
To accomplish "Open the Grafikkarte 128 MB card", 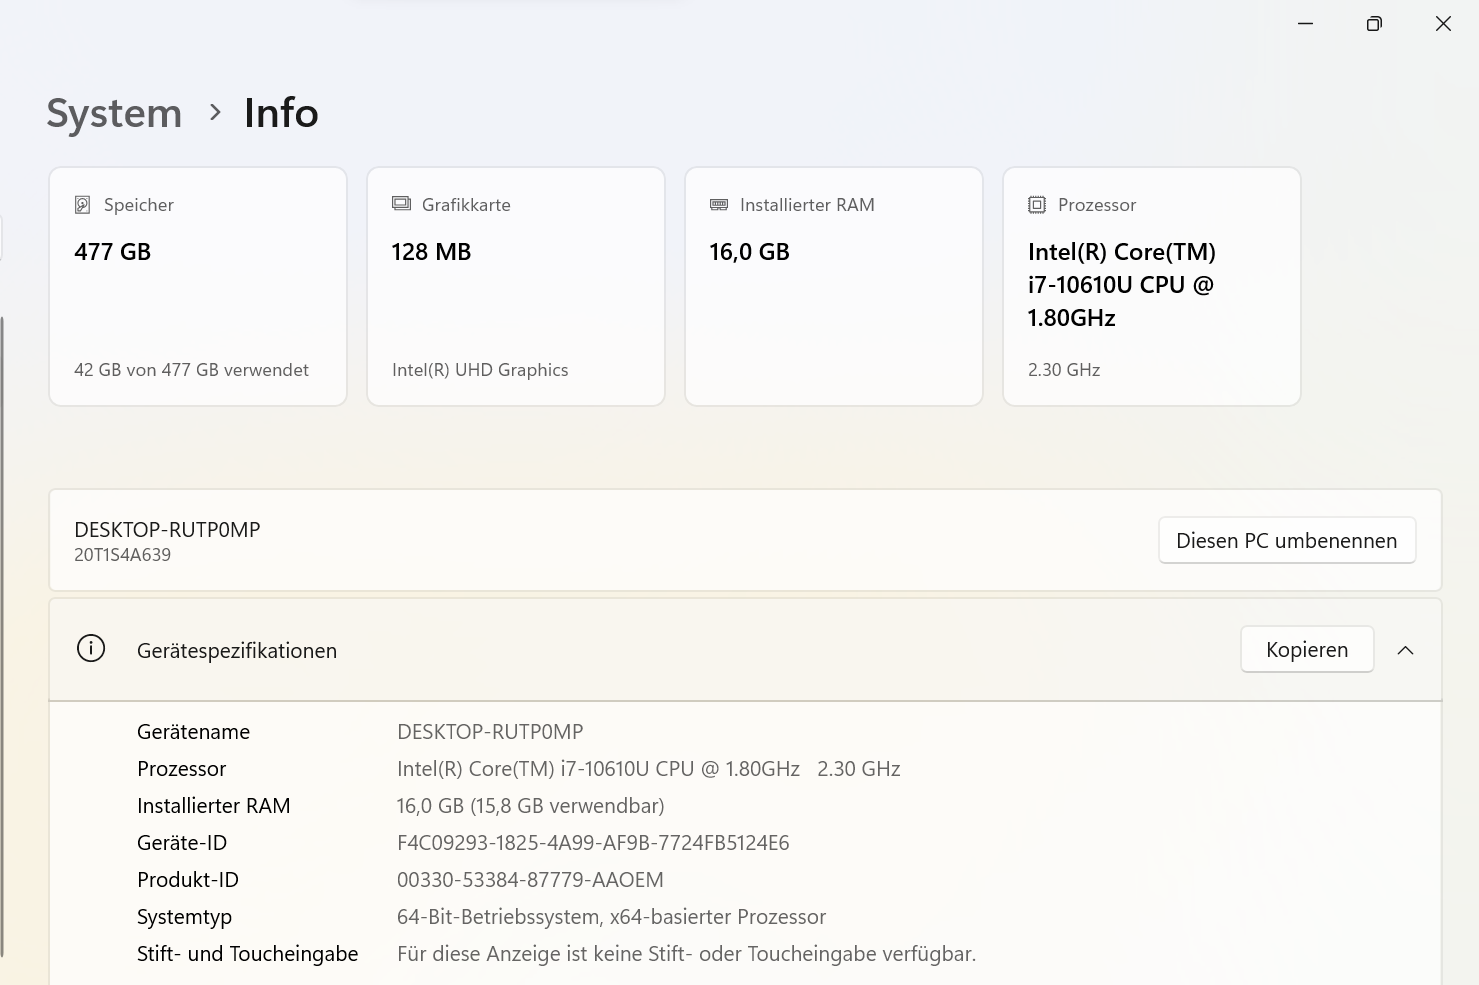I will coord(516,287).
